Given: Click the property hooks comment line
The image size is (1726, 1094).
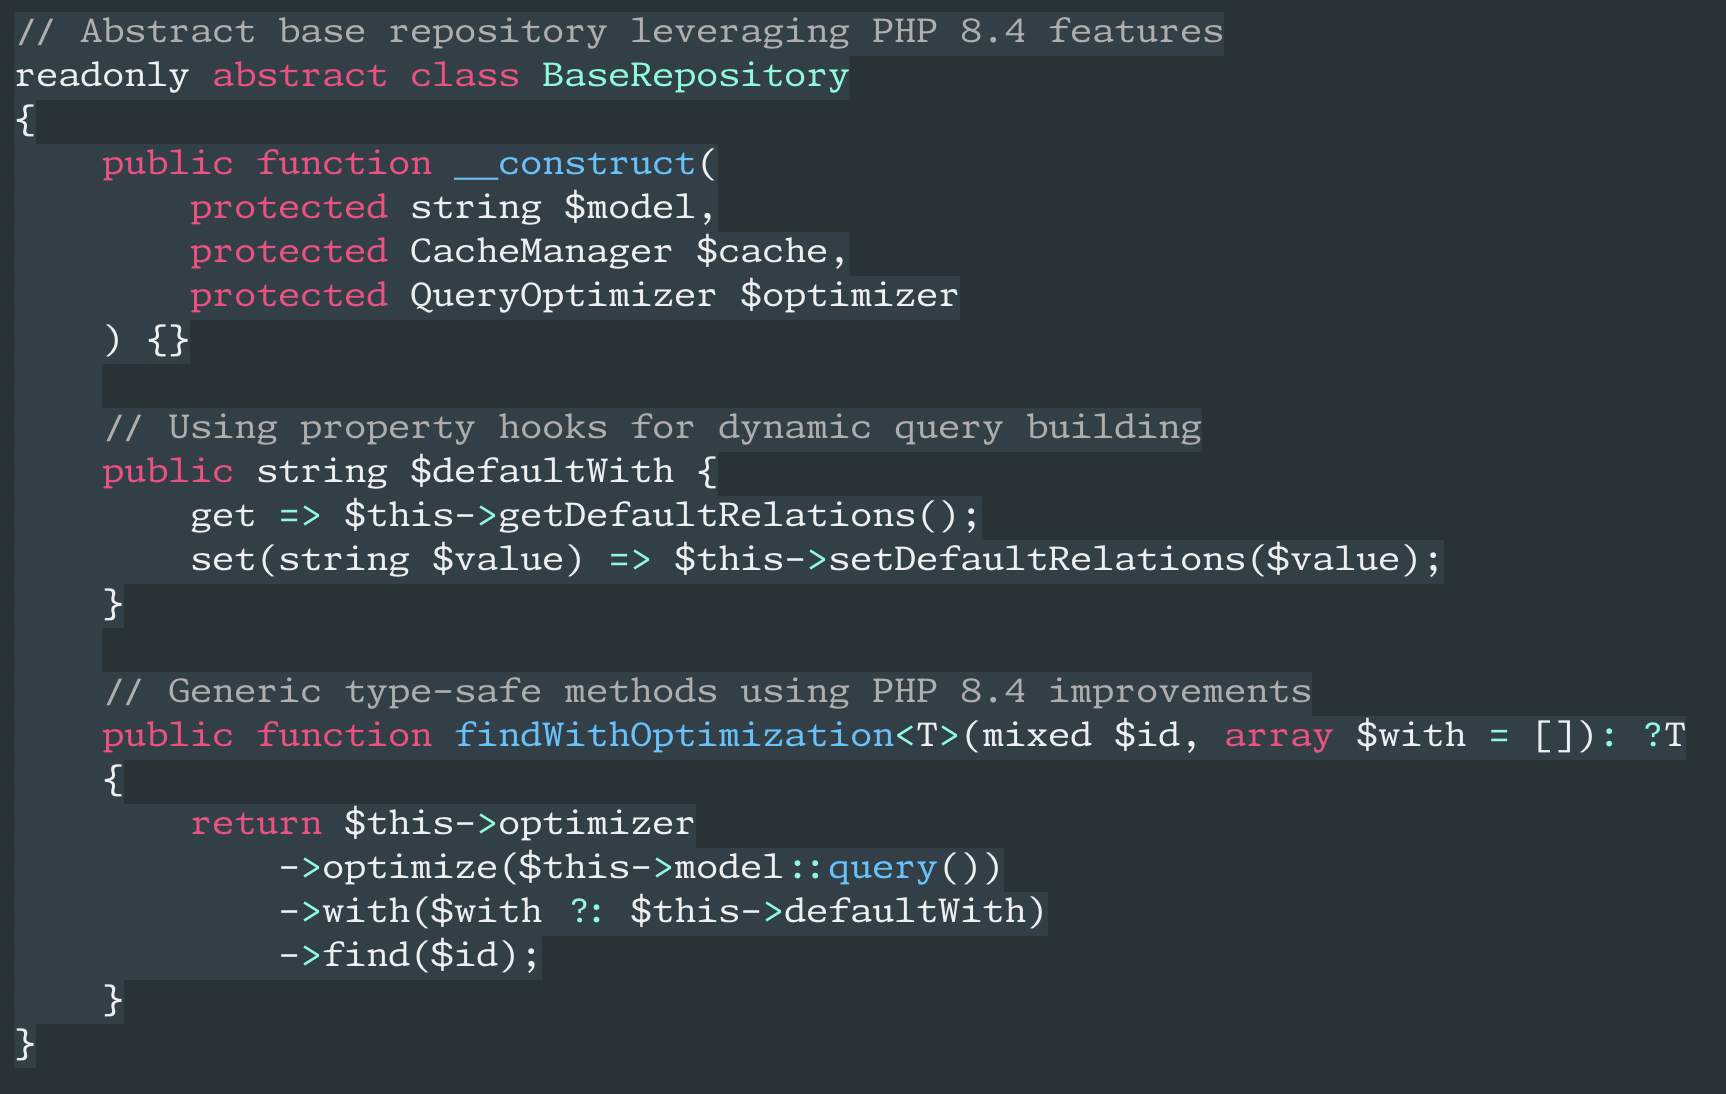Looking at the screenshot, I should [x=652, y=428].
